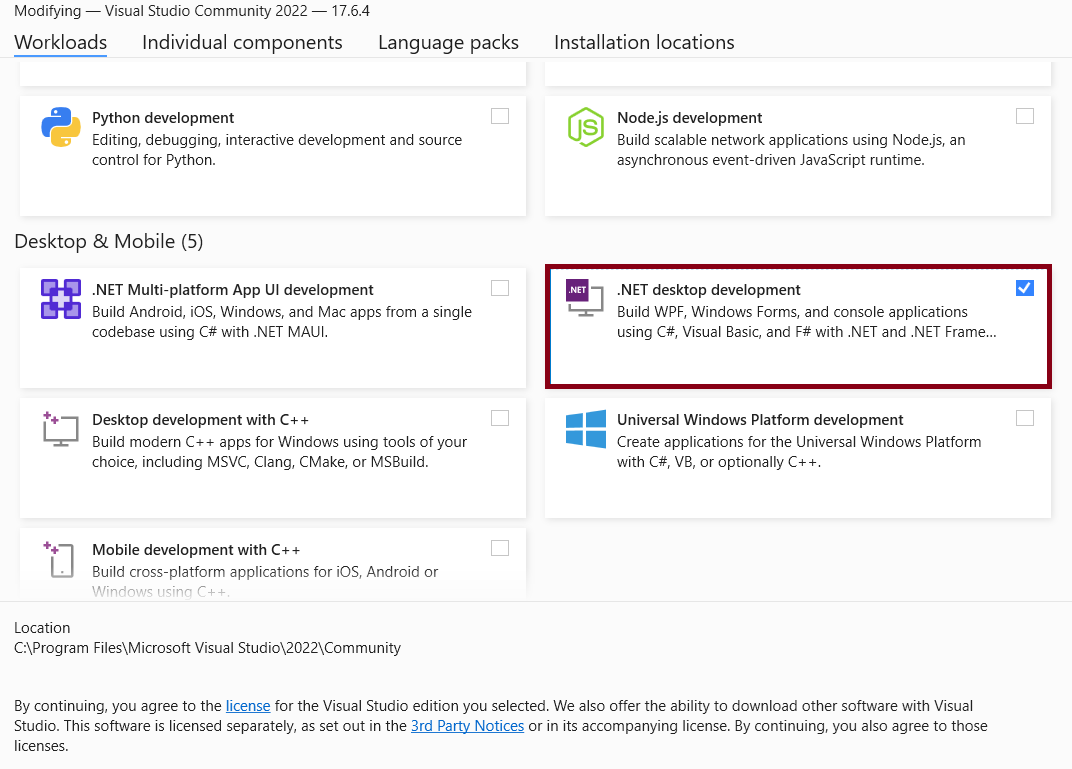
Task: Click the Python development logo icon
Action: 60,128
